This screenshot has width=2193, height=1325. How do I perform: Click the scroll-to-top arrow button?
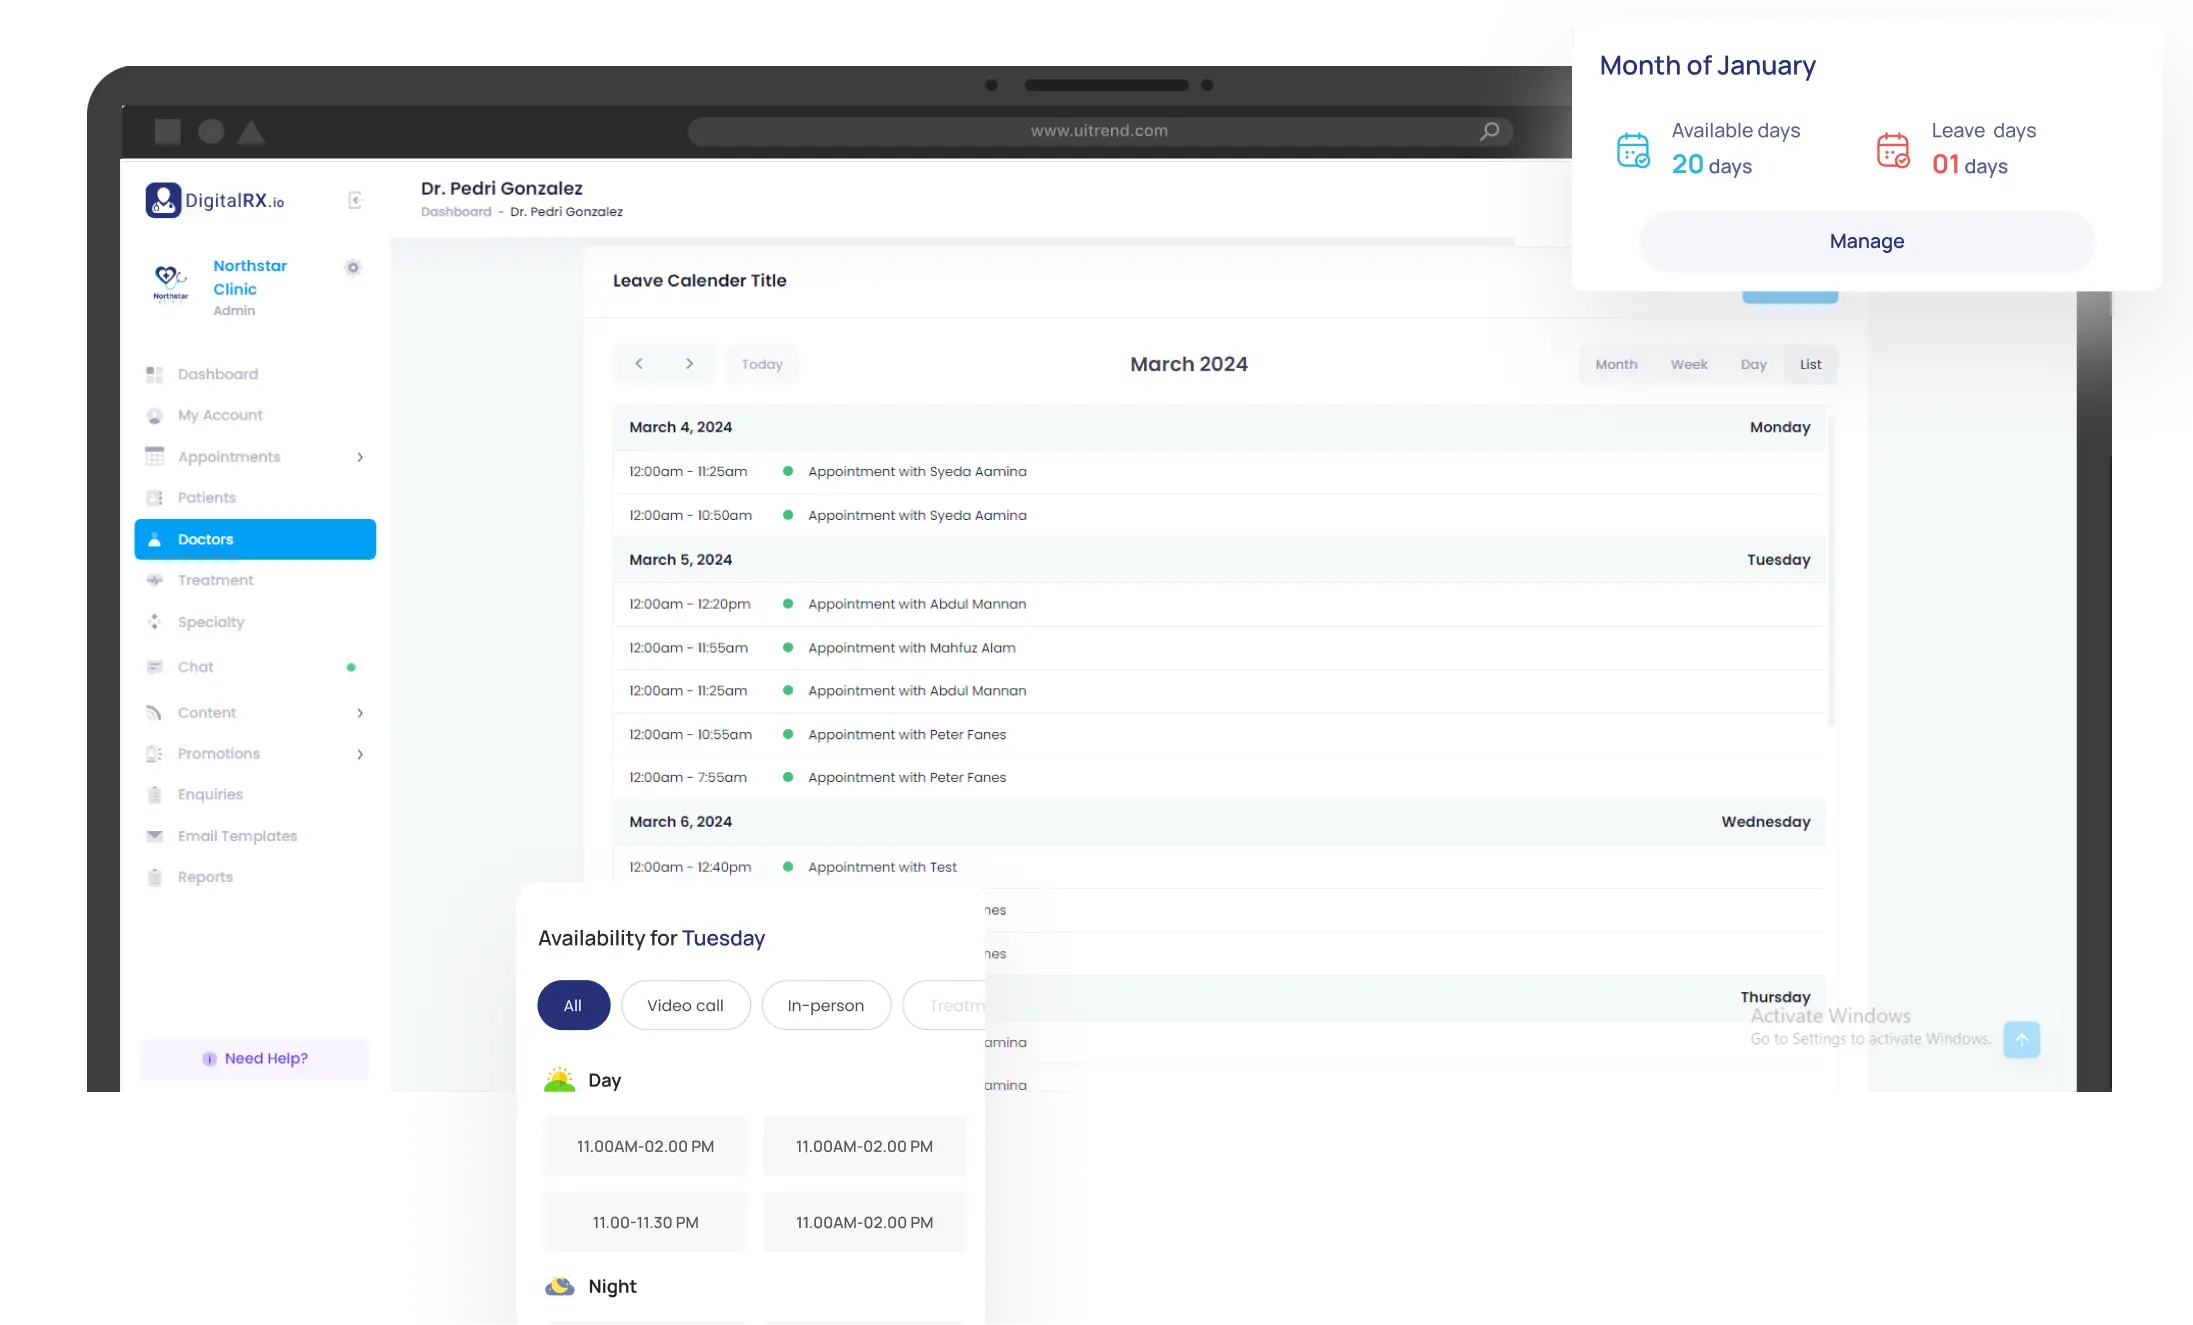point(2021,1039)
